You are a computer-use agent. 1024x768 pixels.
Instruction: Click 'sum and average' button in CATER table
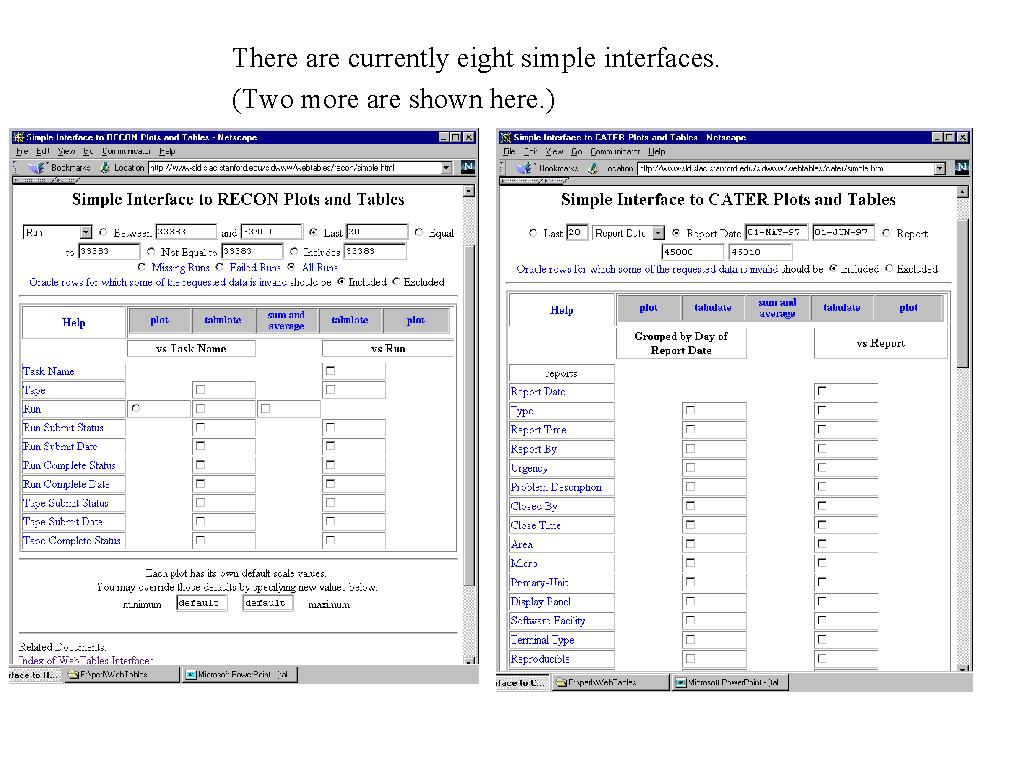coord(777,308)
